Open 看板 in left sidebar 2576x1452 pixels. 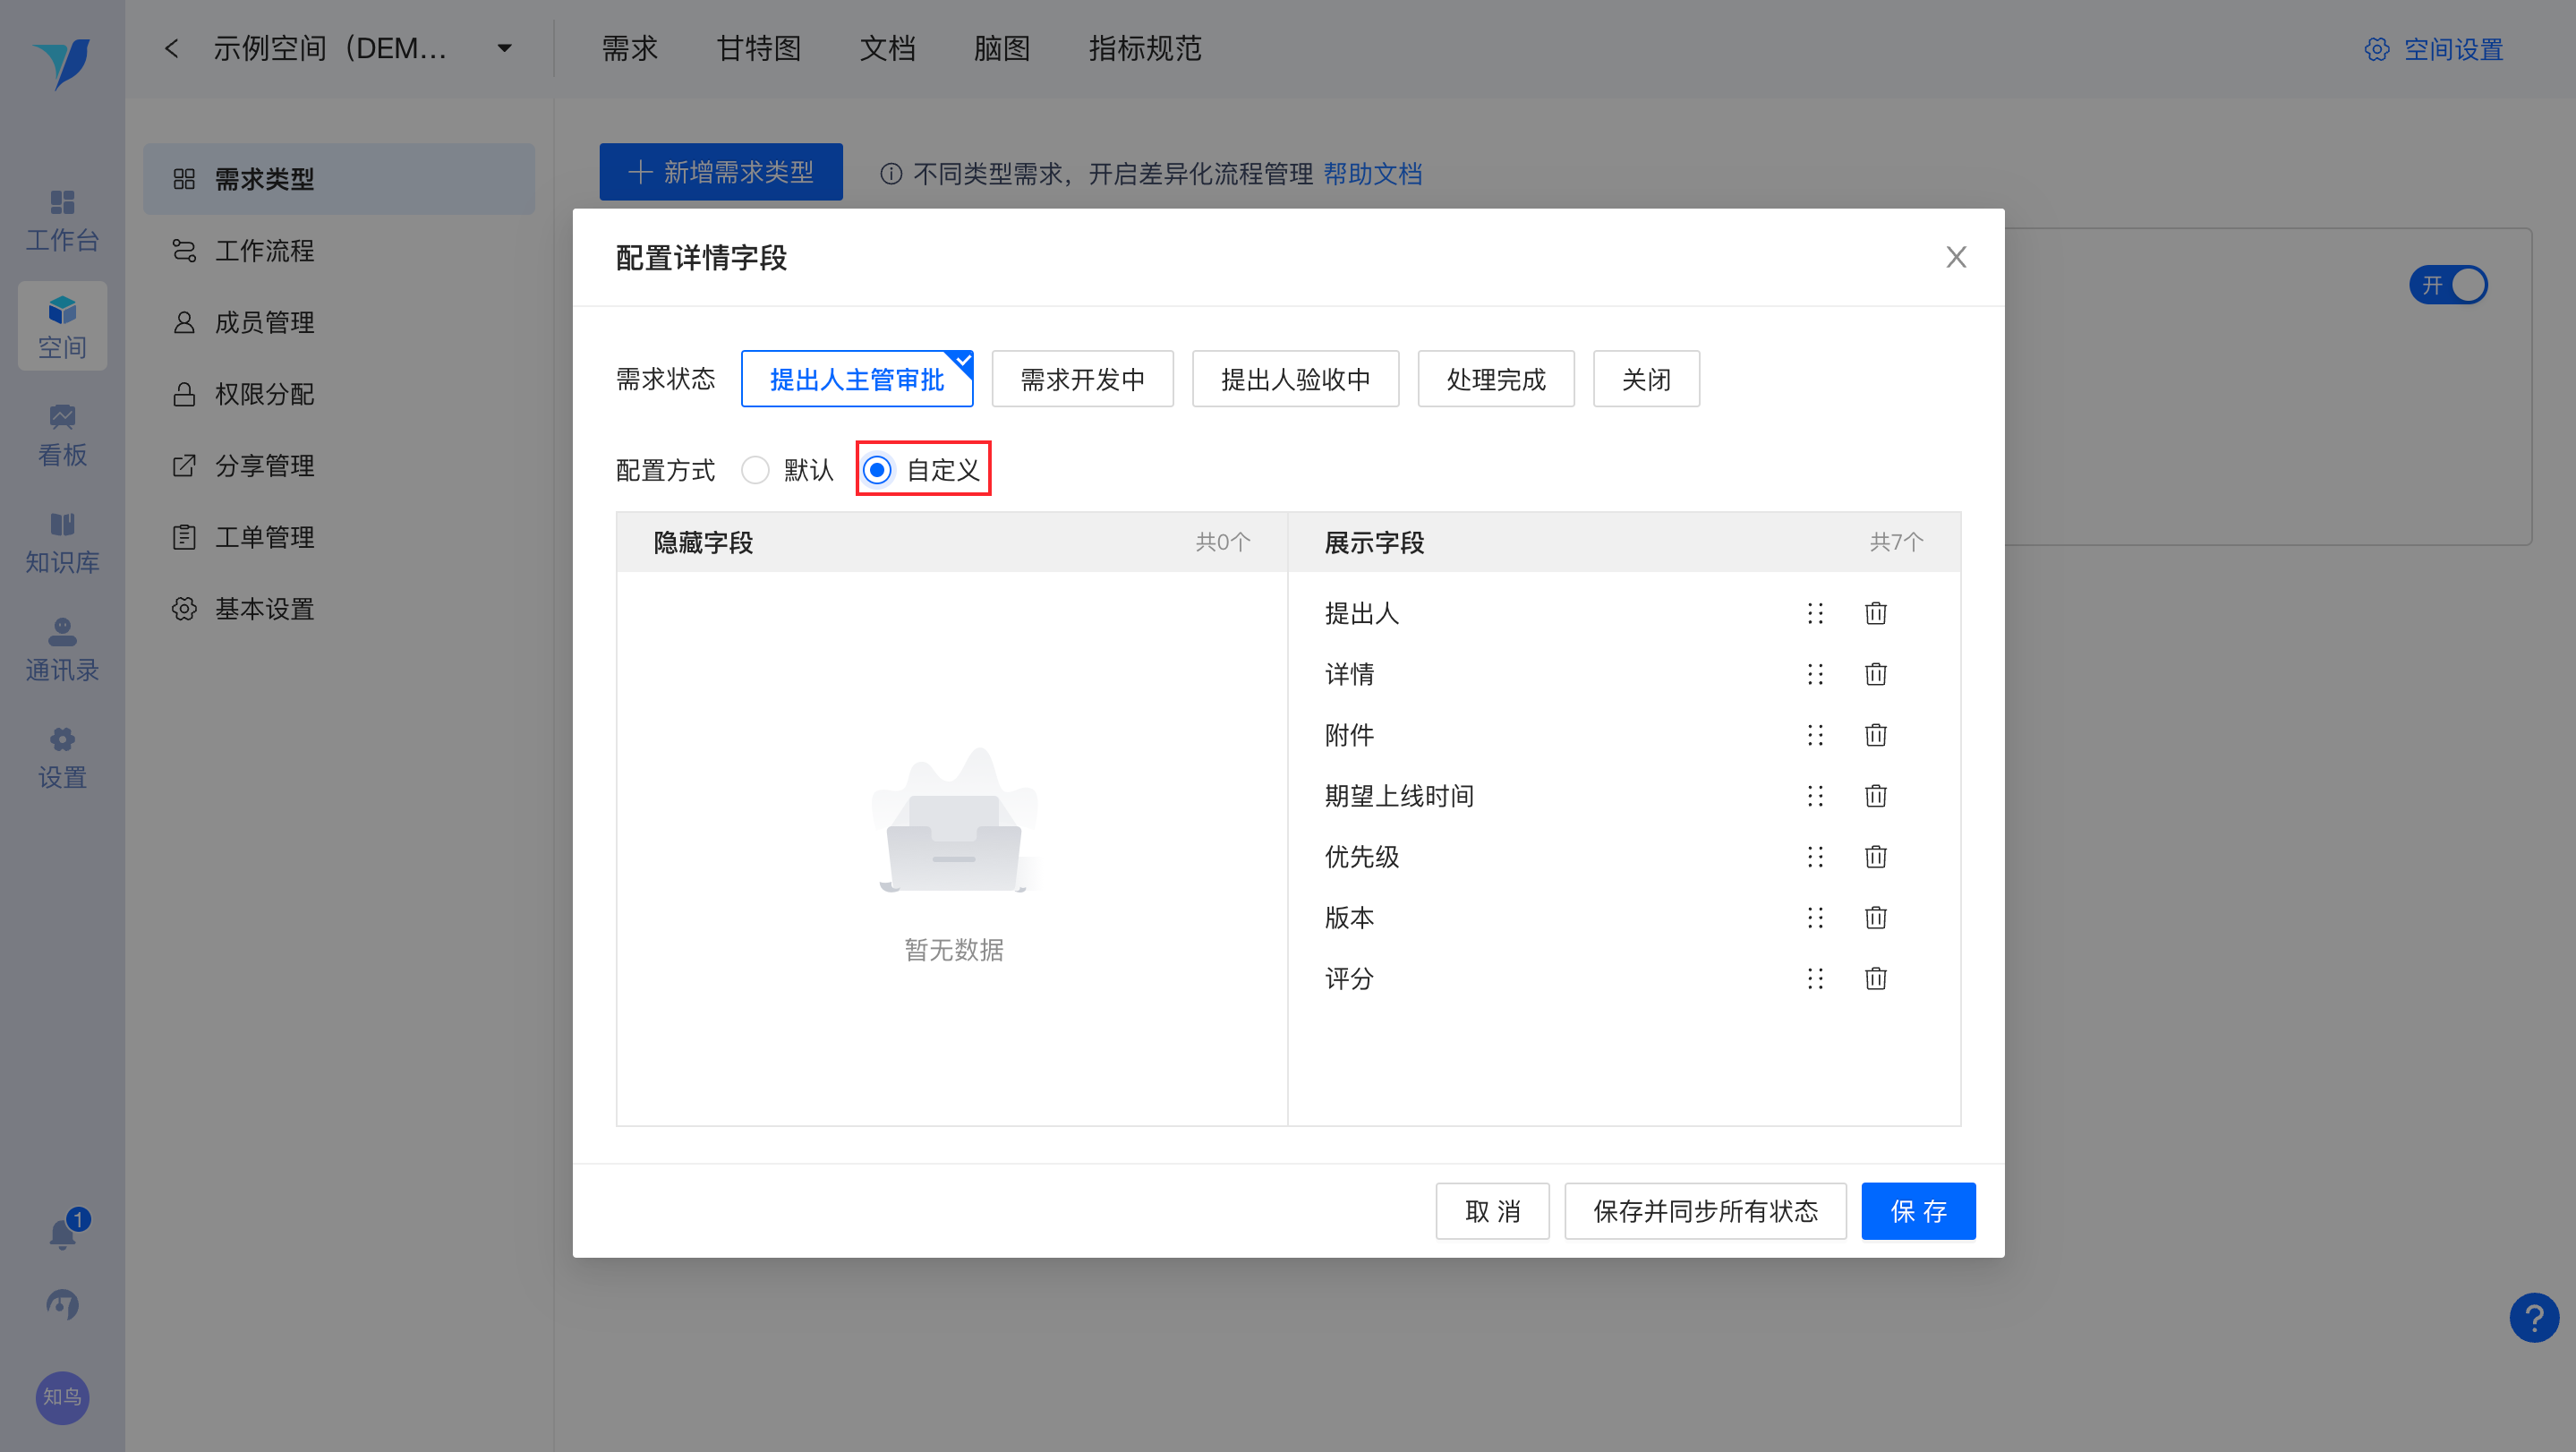[x=62, y=435]
